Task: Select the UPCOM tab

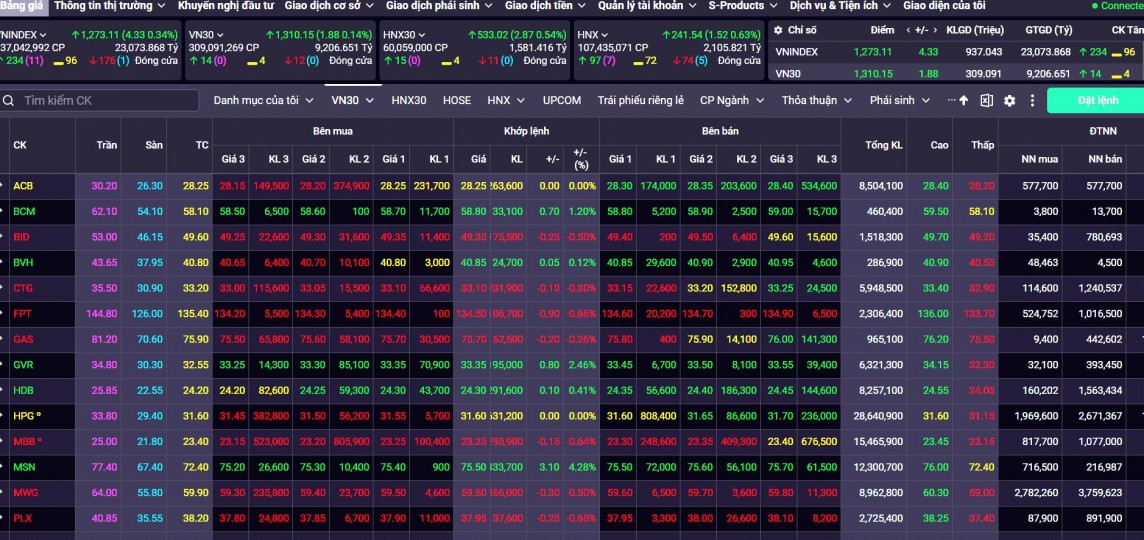Action: click(562, 100)
